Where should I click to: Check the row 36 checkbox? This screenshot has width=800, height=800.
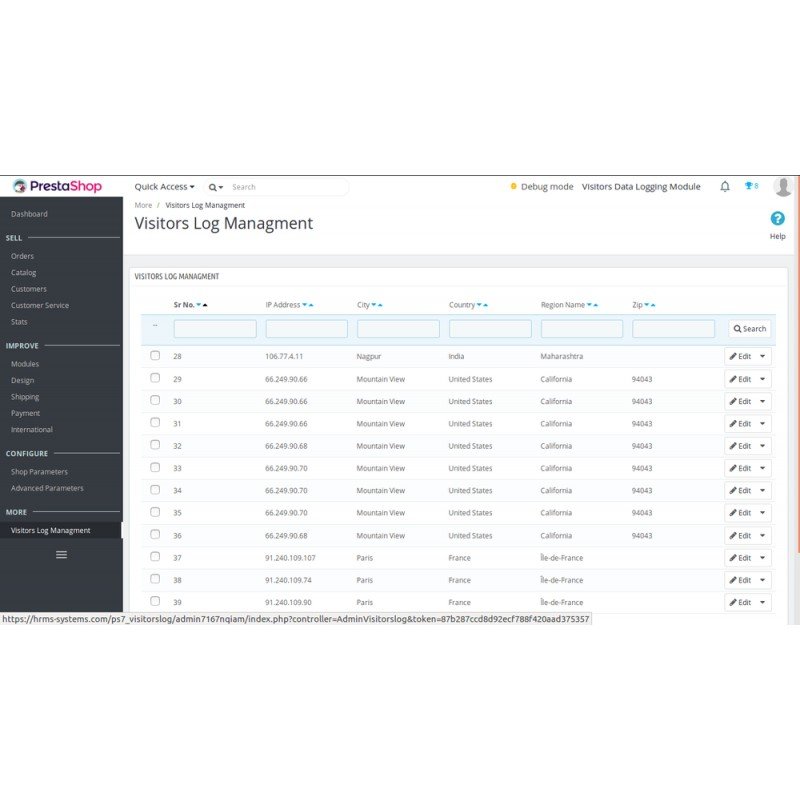click(x=155, y=534)
